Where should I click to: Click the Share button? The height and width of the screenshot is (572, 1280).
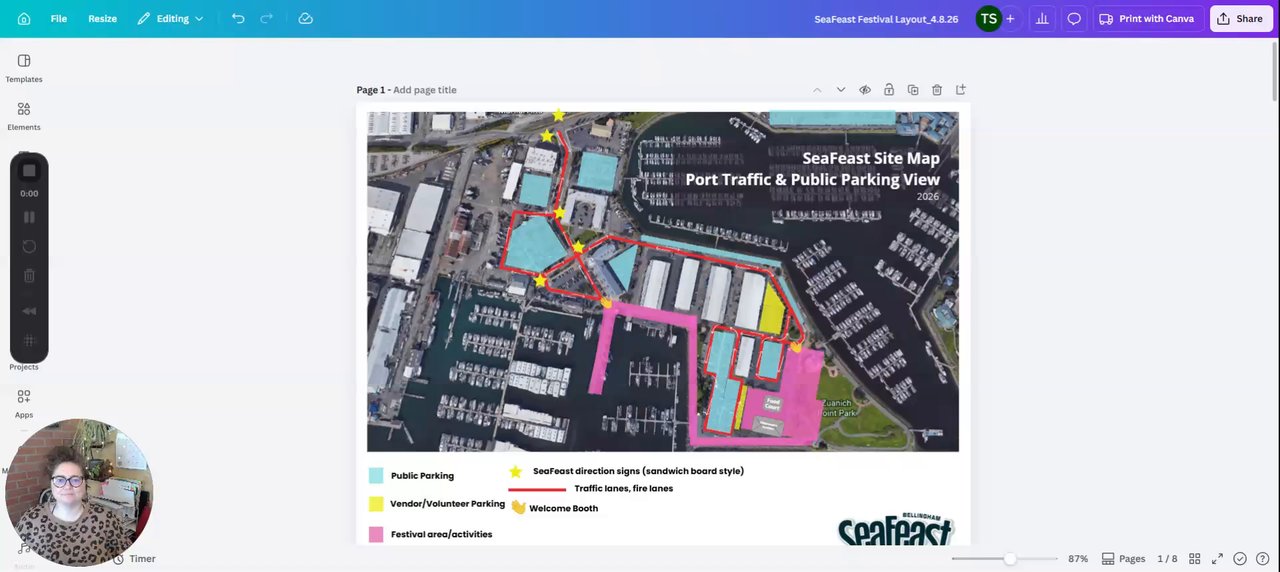[1240, 19]
